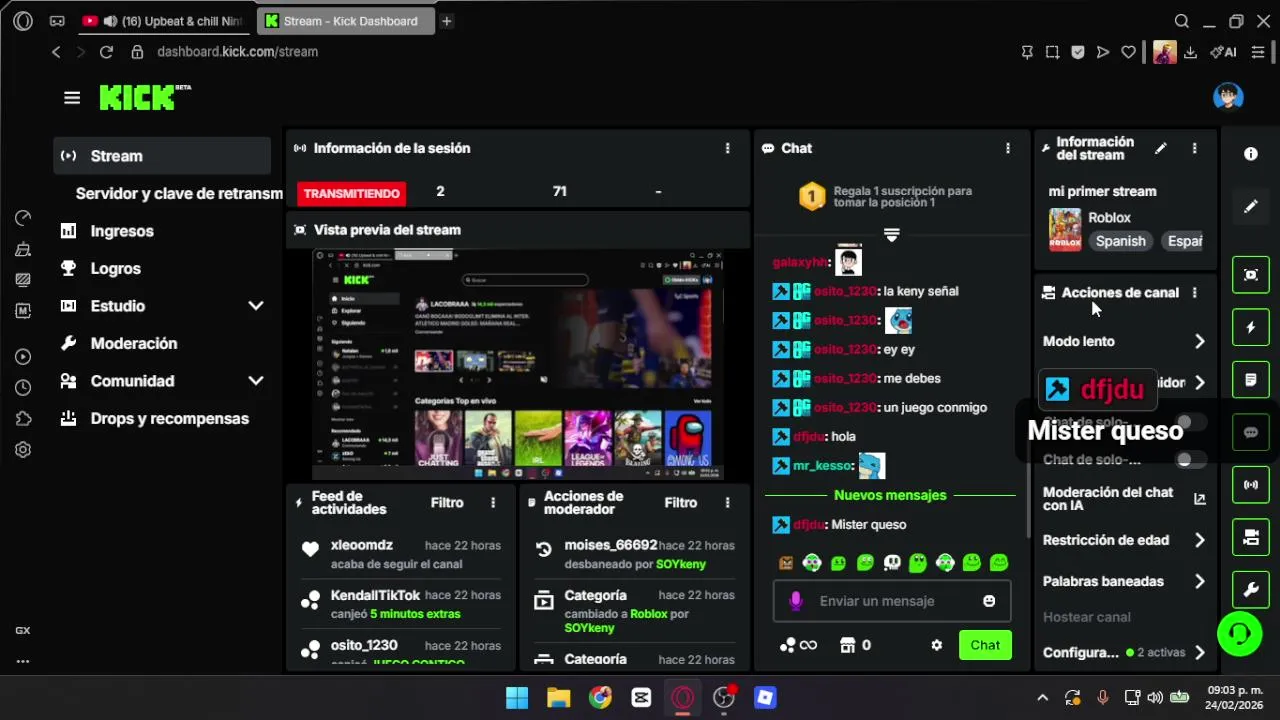Click the purple microphone icon in chat input

[796, 601]
